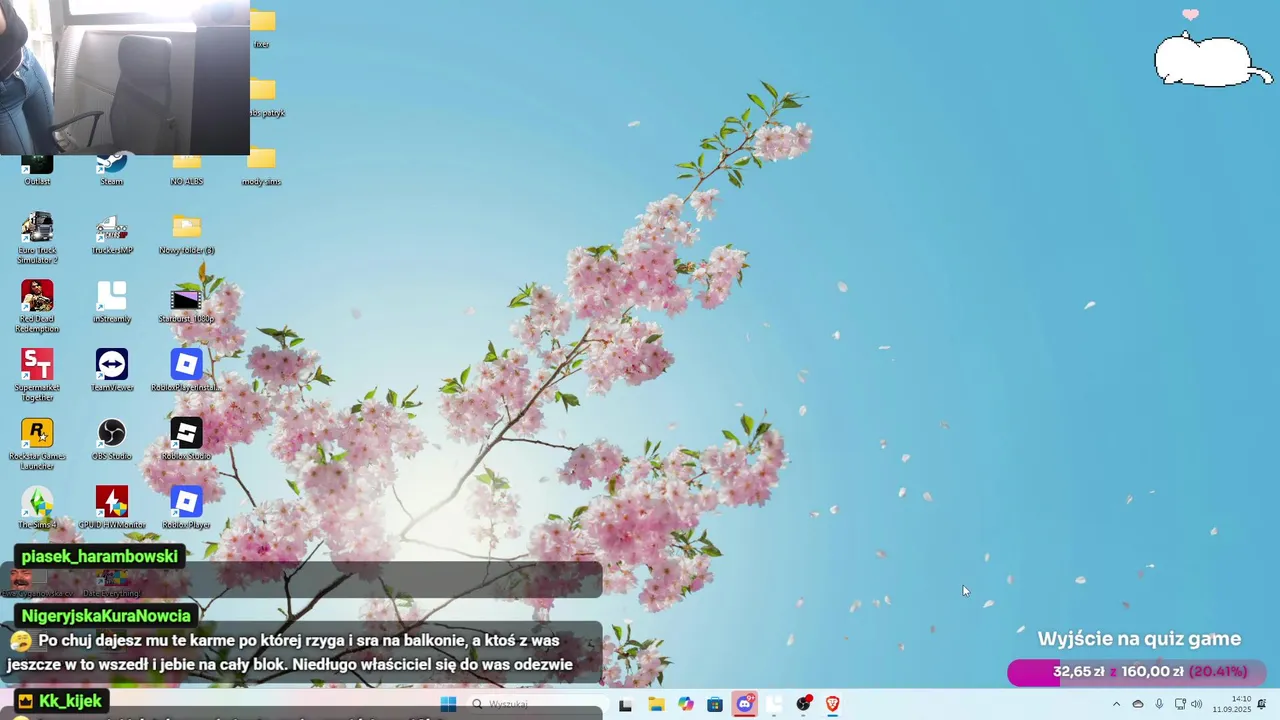Open the Roblox Studio desktop shortcut
Image resolution: width=1280 pixels, height=720 pixels.
186,439
